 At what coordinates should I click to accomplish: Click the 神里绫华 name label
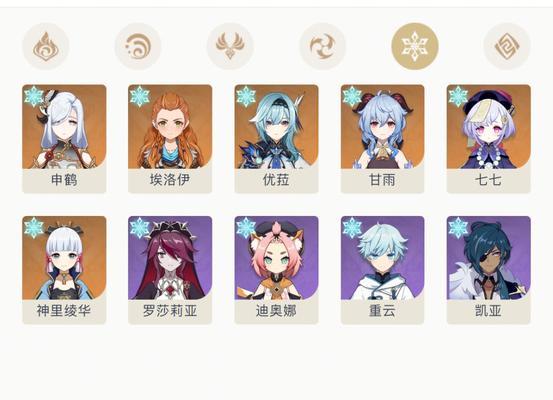pos(64,311)
